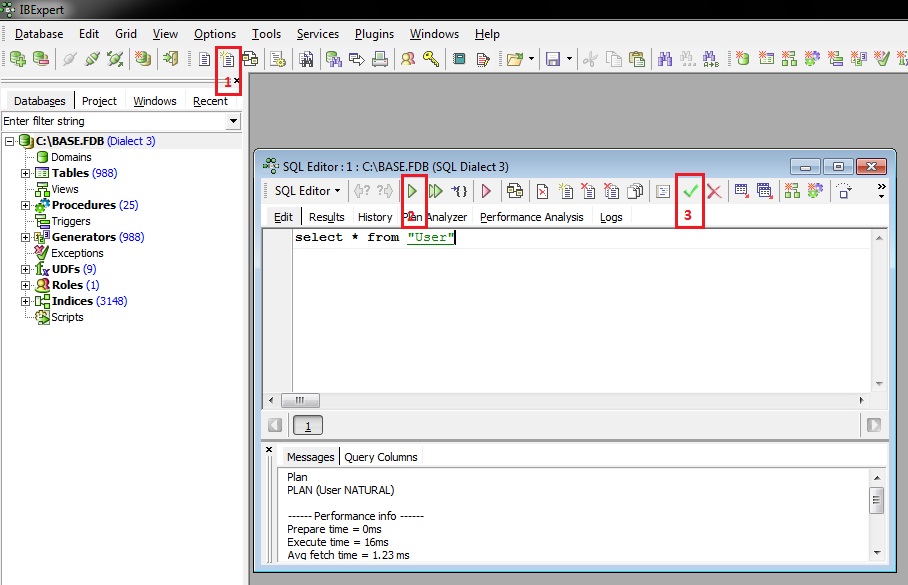The width and height of the screenshot is (908, 585).
Task: Click the printer icon in main toolbar
Action: [380, 59]
